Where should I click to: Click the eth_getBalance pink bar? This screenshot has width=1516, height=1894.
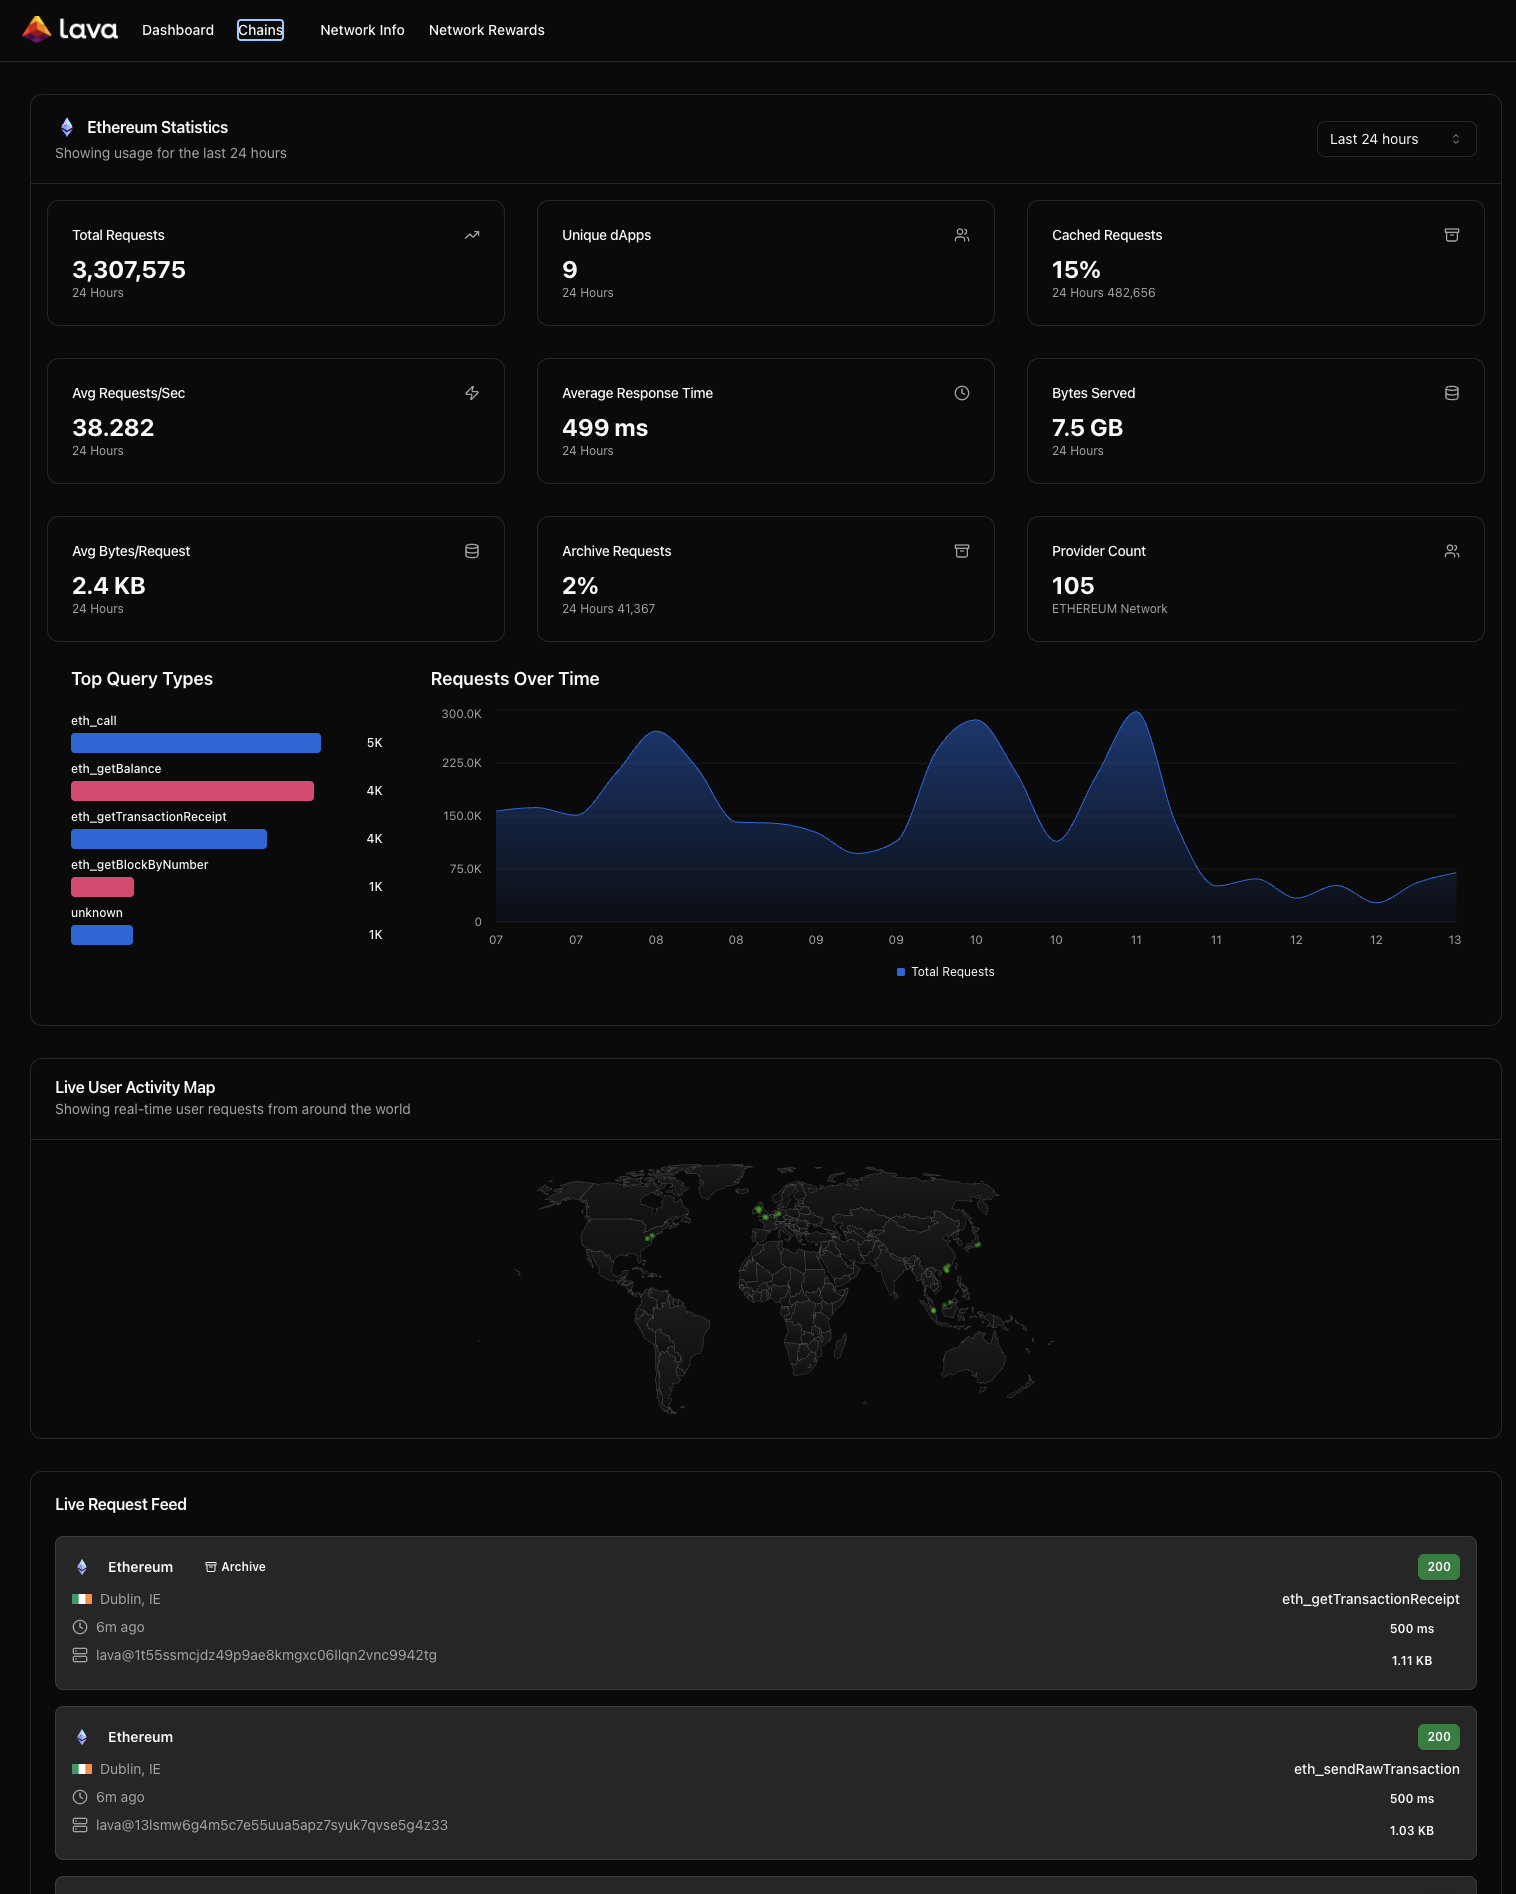[192, 791]
